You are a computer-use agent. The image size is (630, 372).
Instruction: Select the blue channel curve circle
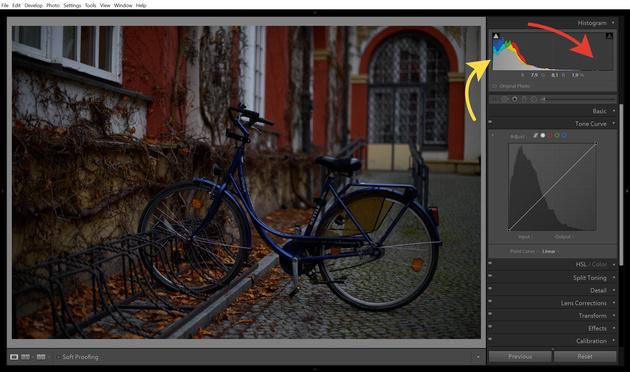click(564, 136)
